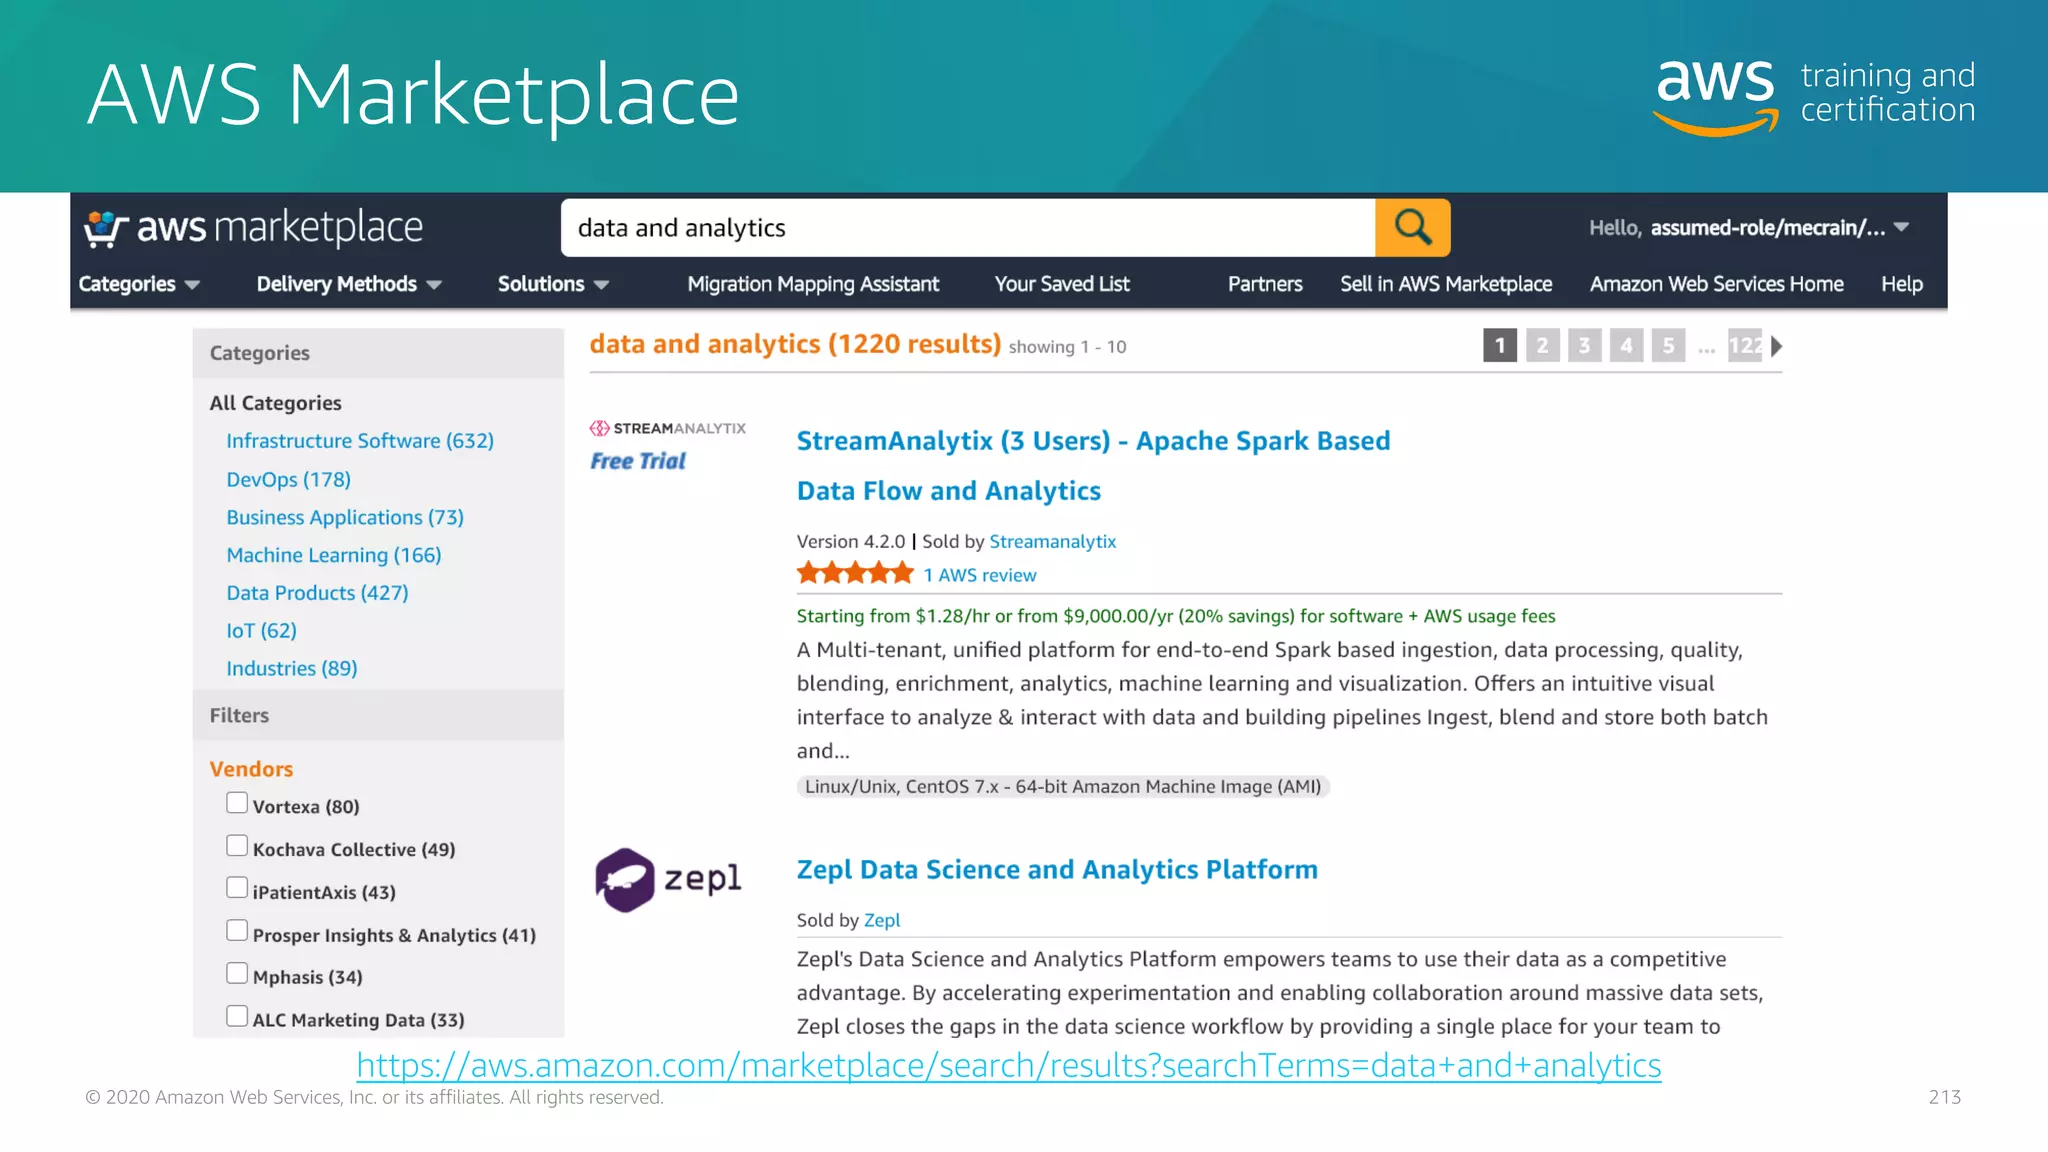Image resolution: width=2048 pixels, height=1152 pixels.
Task: Filter by DevOps (178) category
Action: [288, 479]
